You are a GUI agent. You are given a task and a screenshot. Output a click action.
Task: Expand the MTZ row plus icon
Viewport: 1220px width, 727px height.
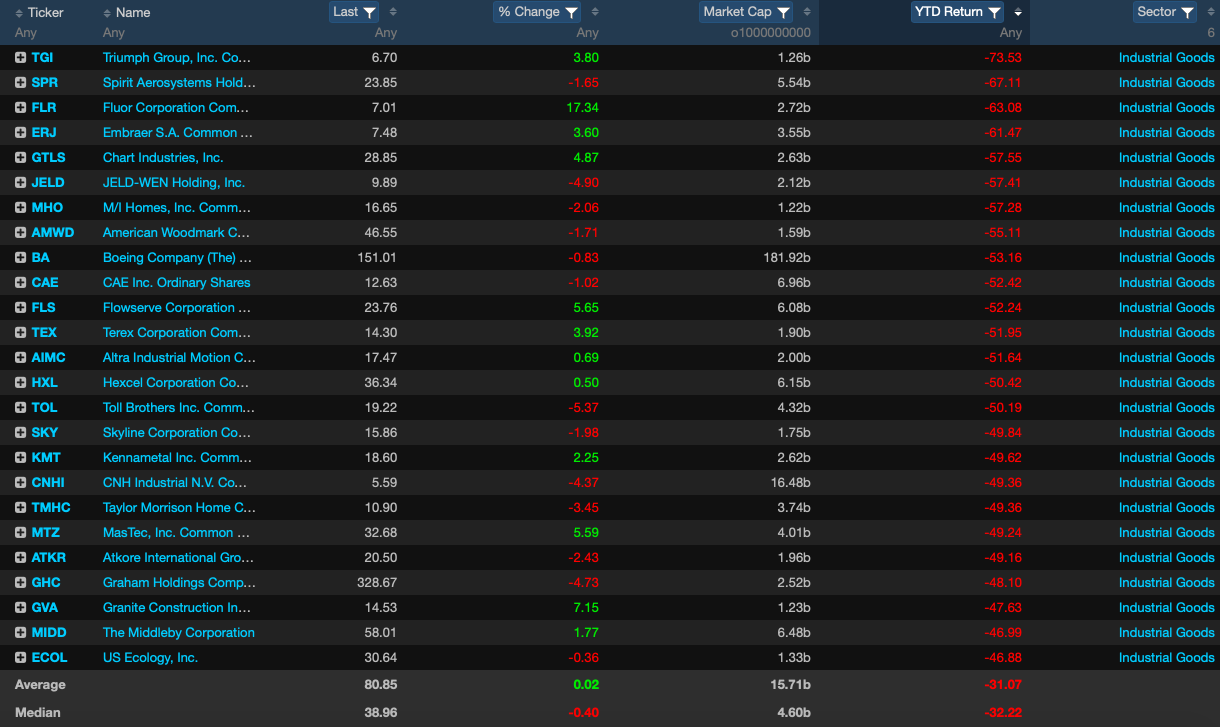click(20, 533)
